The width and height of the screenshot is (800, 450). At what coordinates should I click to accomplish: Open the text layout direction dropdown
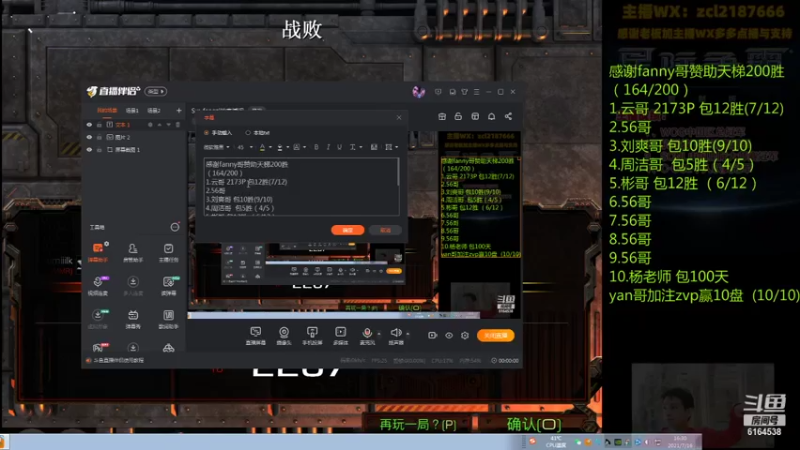pos(391,147)
